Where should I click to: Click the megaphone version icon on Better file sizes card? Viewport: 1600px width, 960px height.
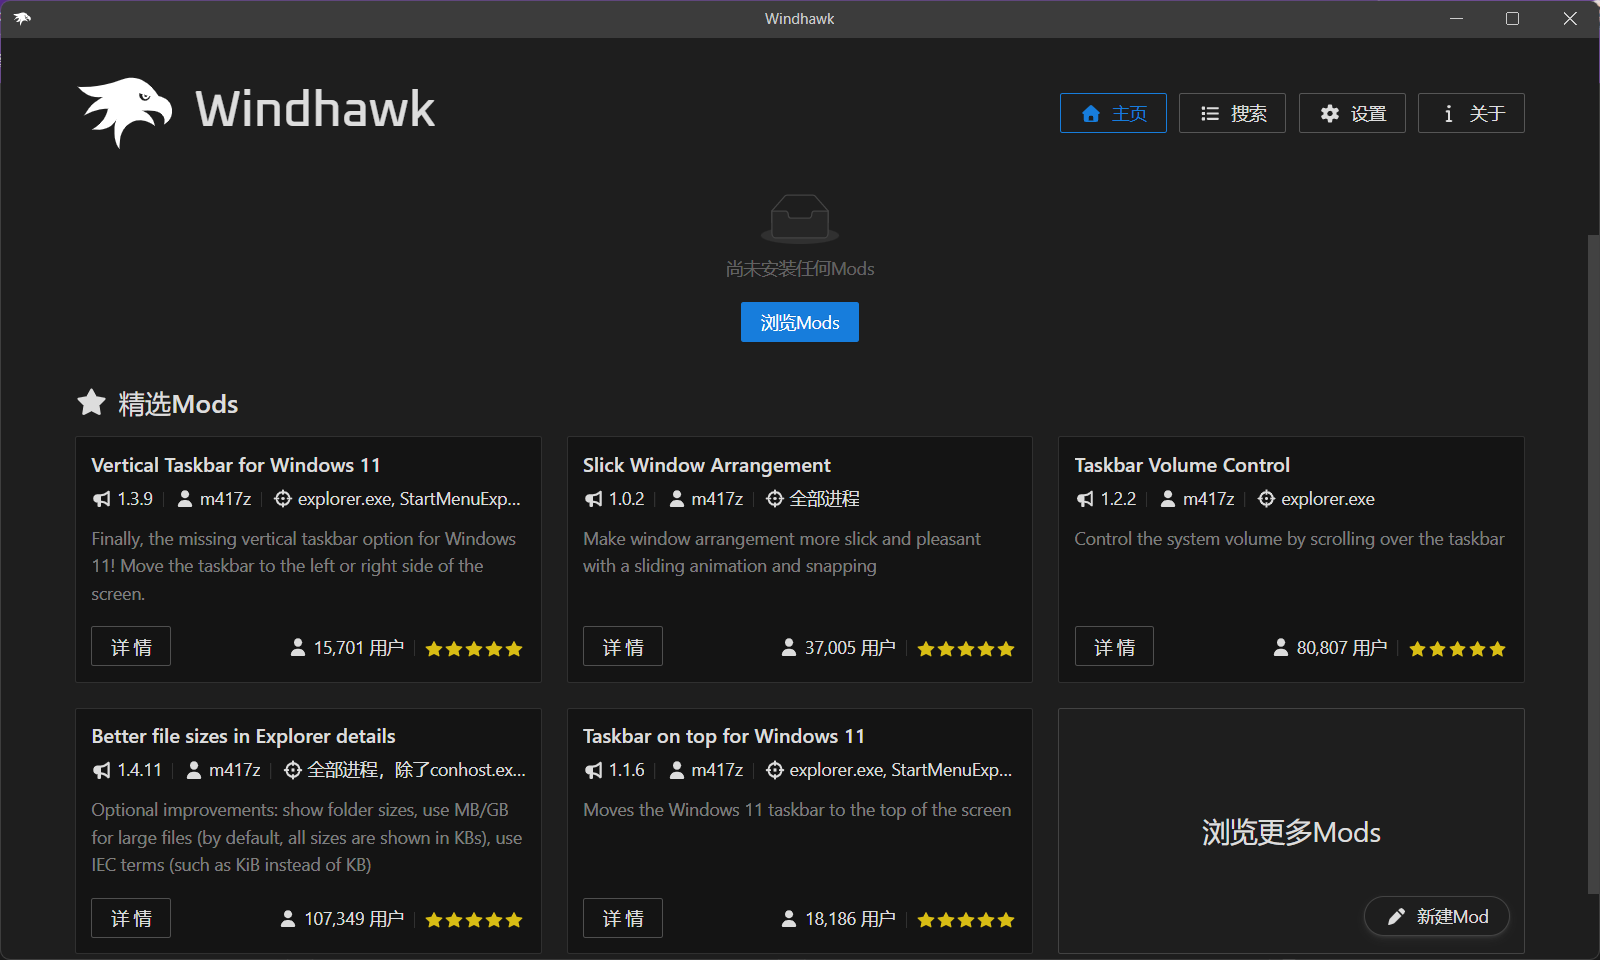click(102, 770)
